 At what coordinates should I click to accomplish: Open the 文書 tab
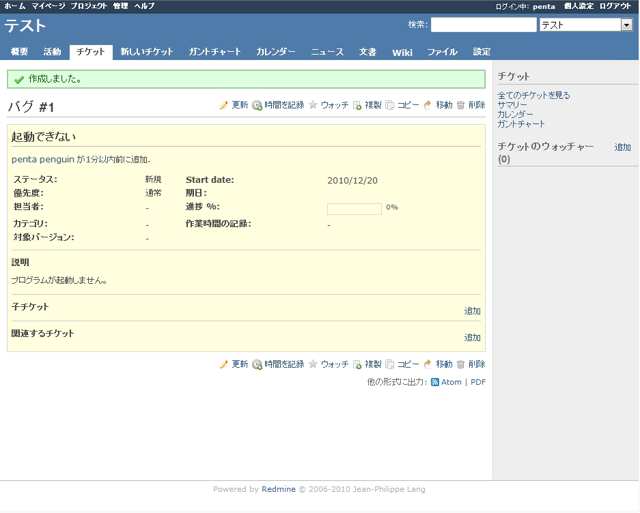[368, 52]
